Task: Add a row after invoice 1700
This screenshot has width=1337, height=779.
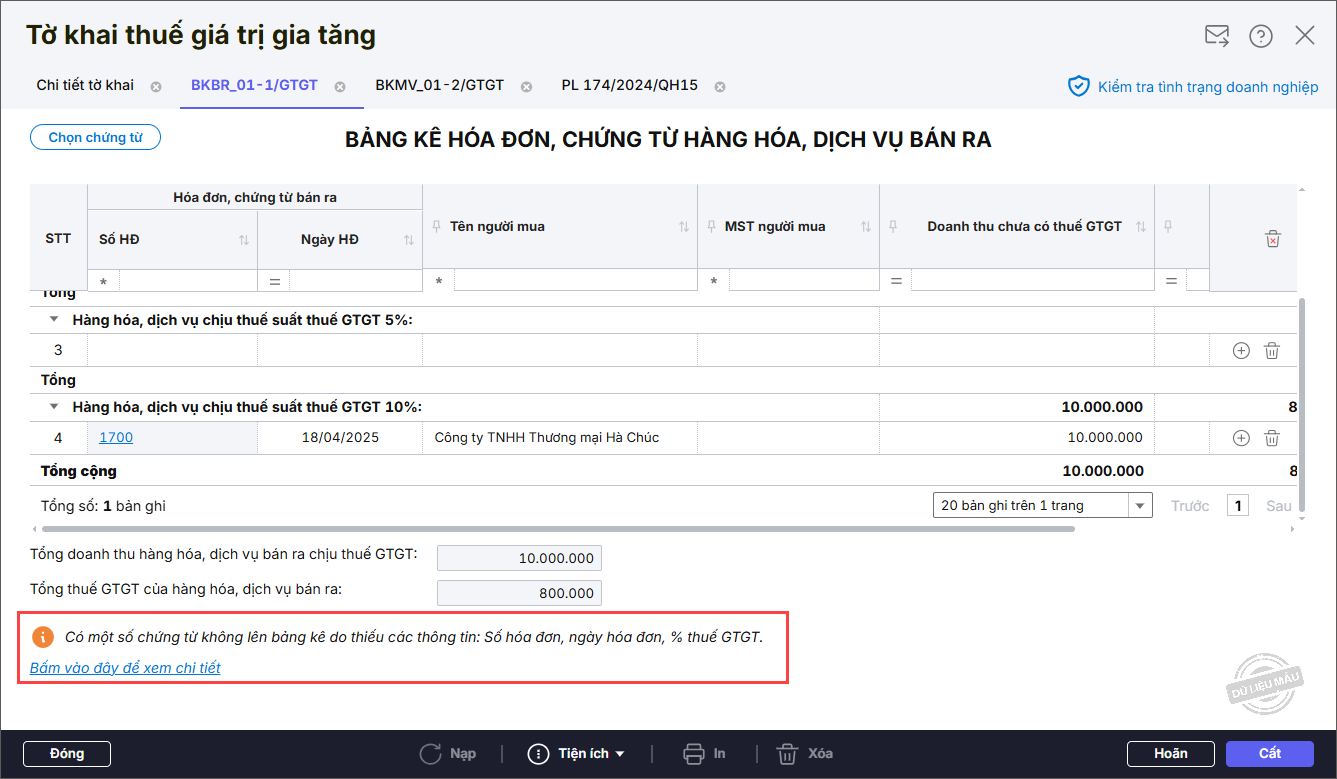Action: tap(1241, 438)
